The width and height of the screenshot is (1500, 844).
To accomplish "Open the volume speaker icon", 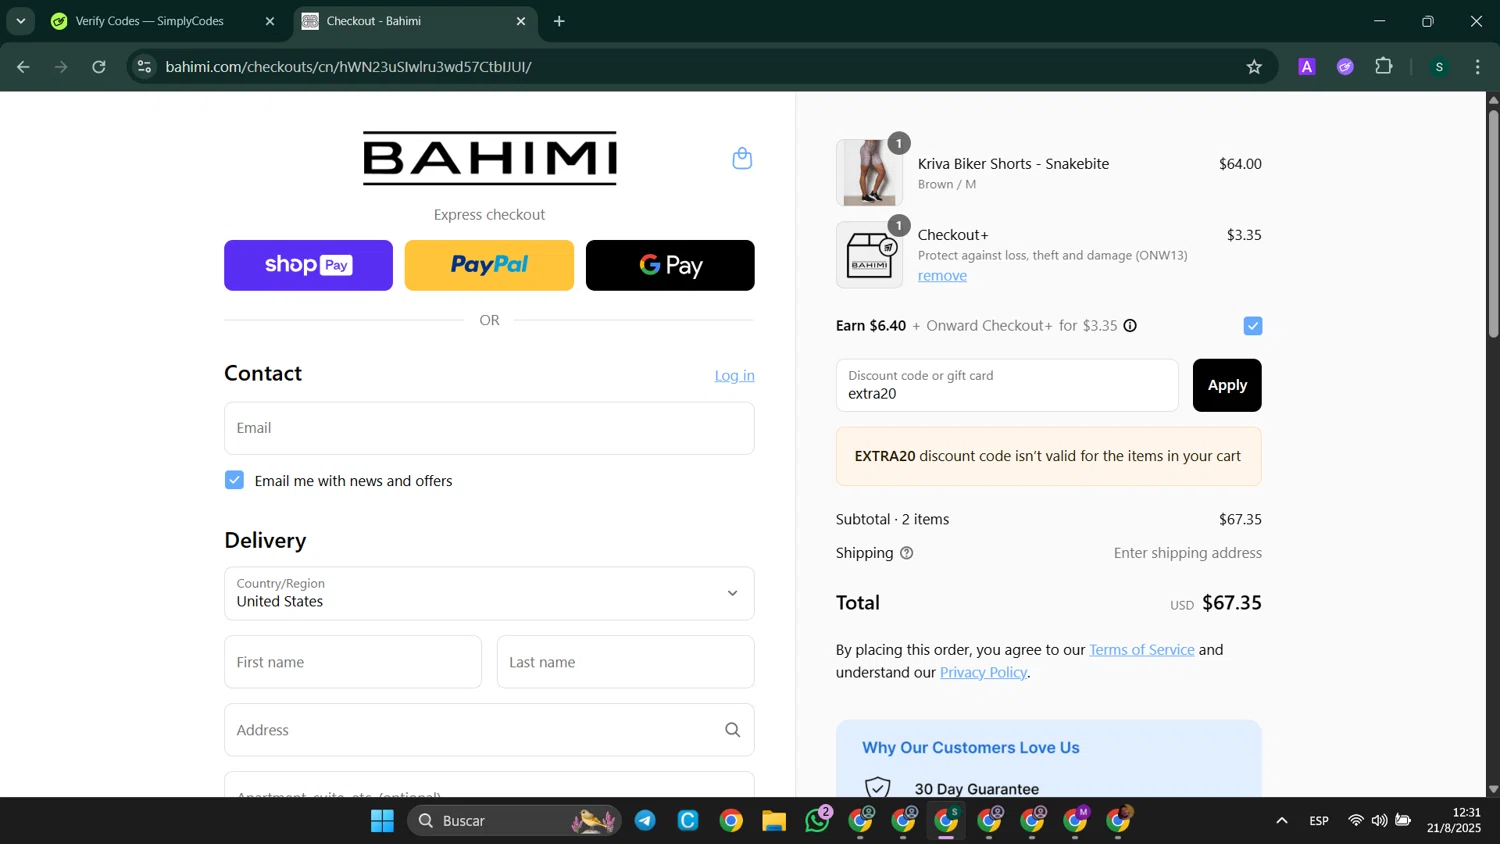I will (1380, 821).
